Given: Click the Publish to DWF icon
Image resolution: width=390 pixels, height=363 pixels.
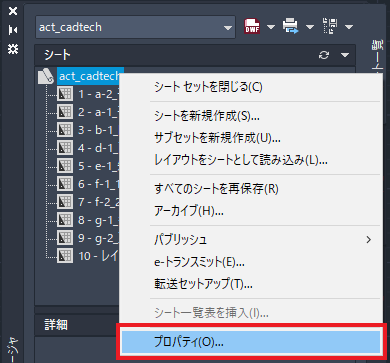Looking at the screenshot, I should (x=252, y=26).
